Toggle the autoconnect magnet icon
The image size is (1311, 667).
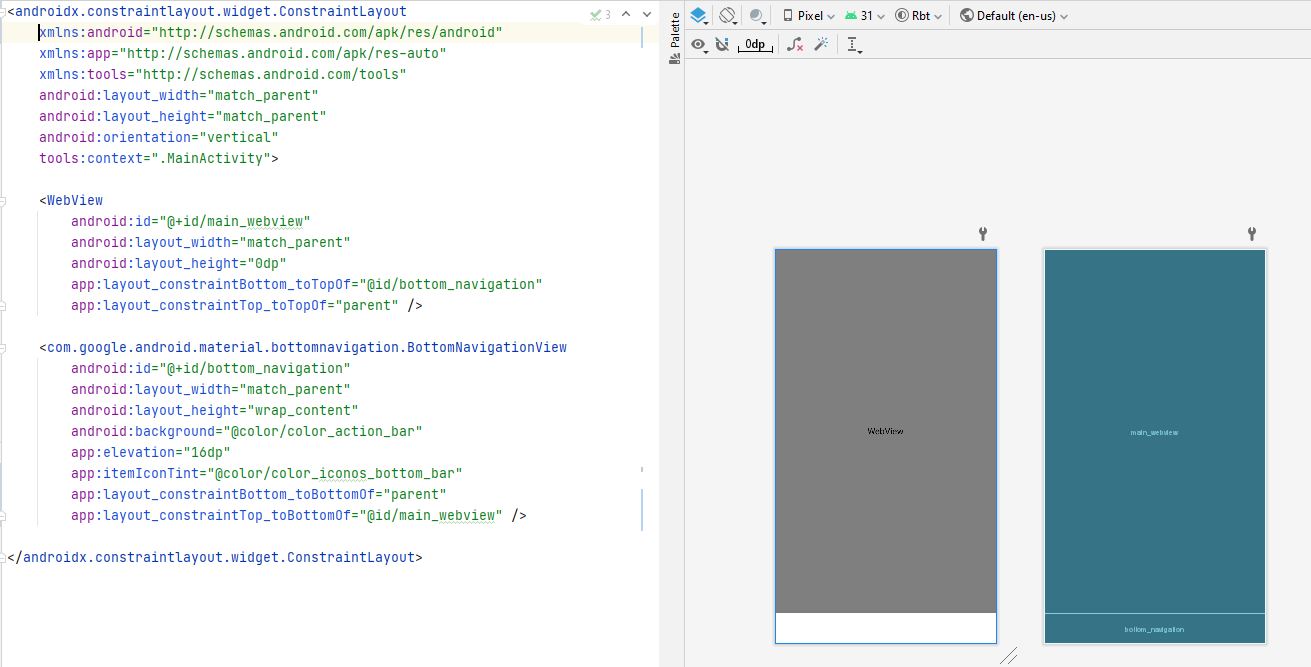pos(722,45)
